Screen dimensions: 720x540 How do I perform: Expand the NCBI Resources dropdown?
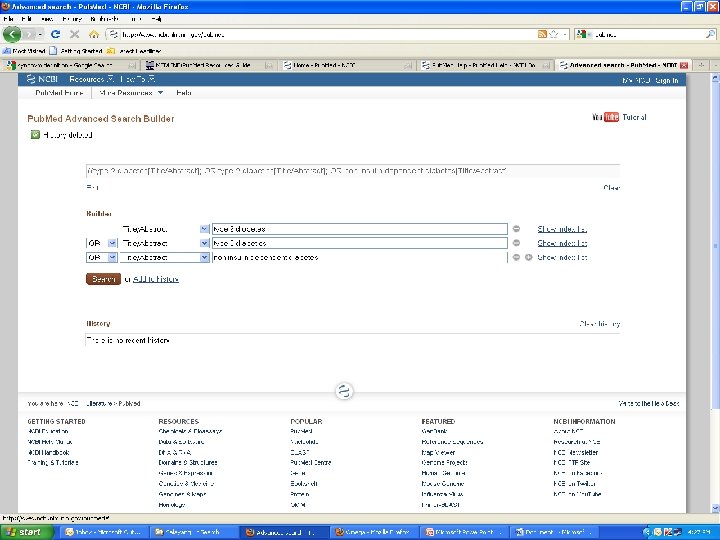[91, 79]
